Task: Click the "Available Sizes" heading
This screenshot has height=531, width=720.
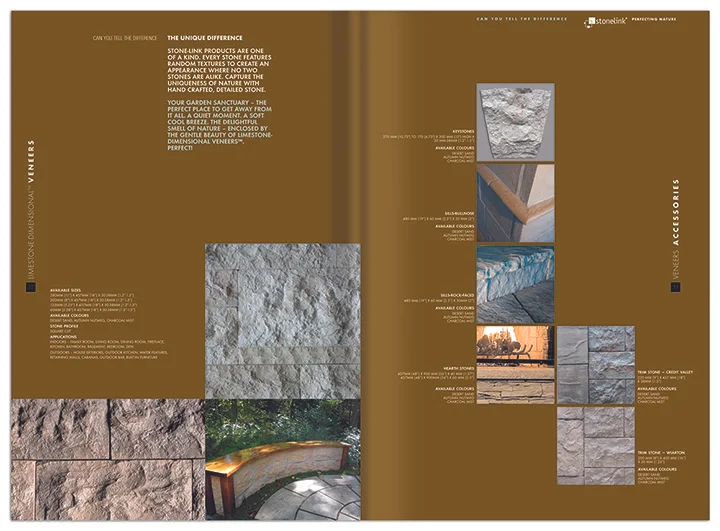Action: click(x=65, y=290)
